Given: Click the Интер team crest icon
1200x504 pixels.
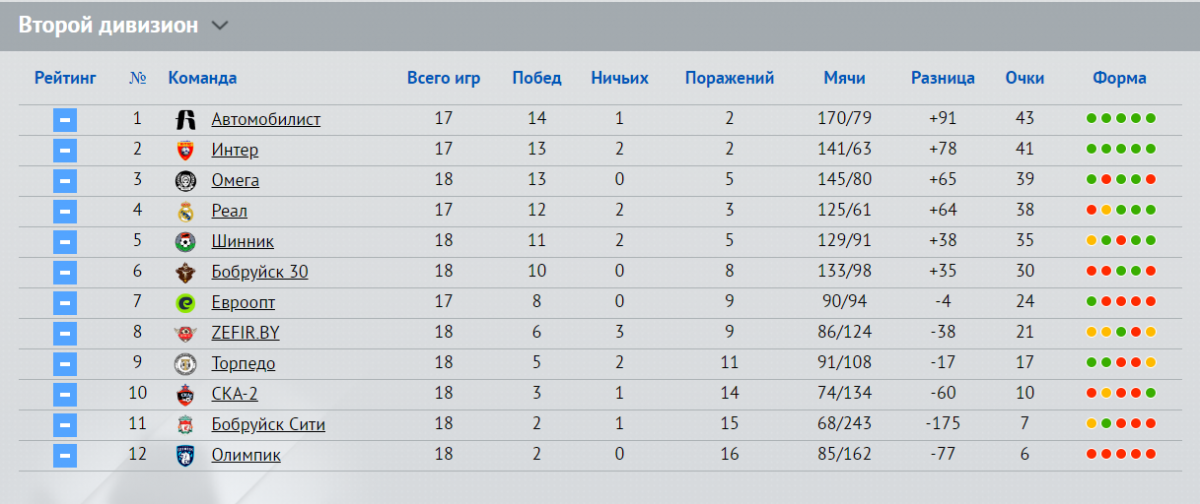Looking at the screenshot, I should coord(185,150).
